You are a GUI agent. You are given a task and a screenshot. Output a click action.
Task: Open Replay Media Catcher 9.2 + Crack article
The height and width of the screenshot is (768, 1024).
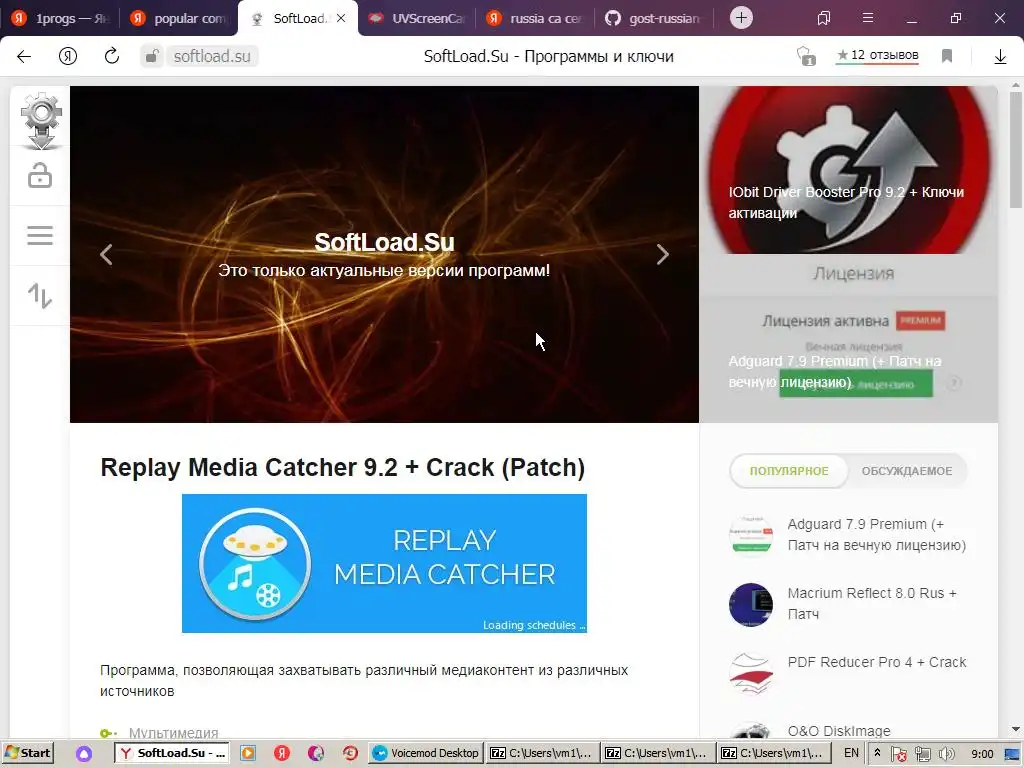[342, 468]
